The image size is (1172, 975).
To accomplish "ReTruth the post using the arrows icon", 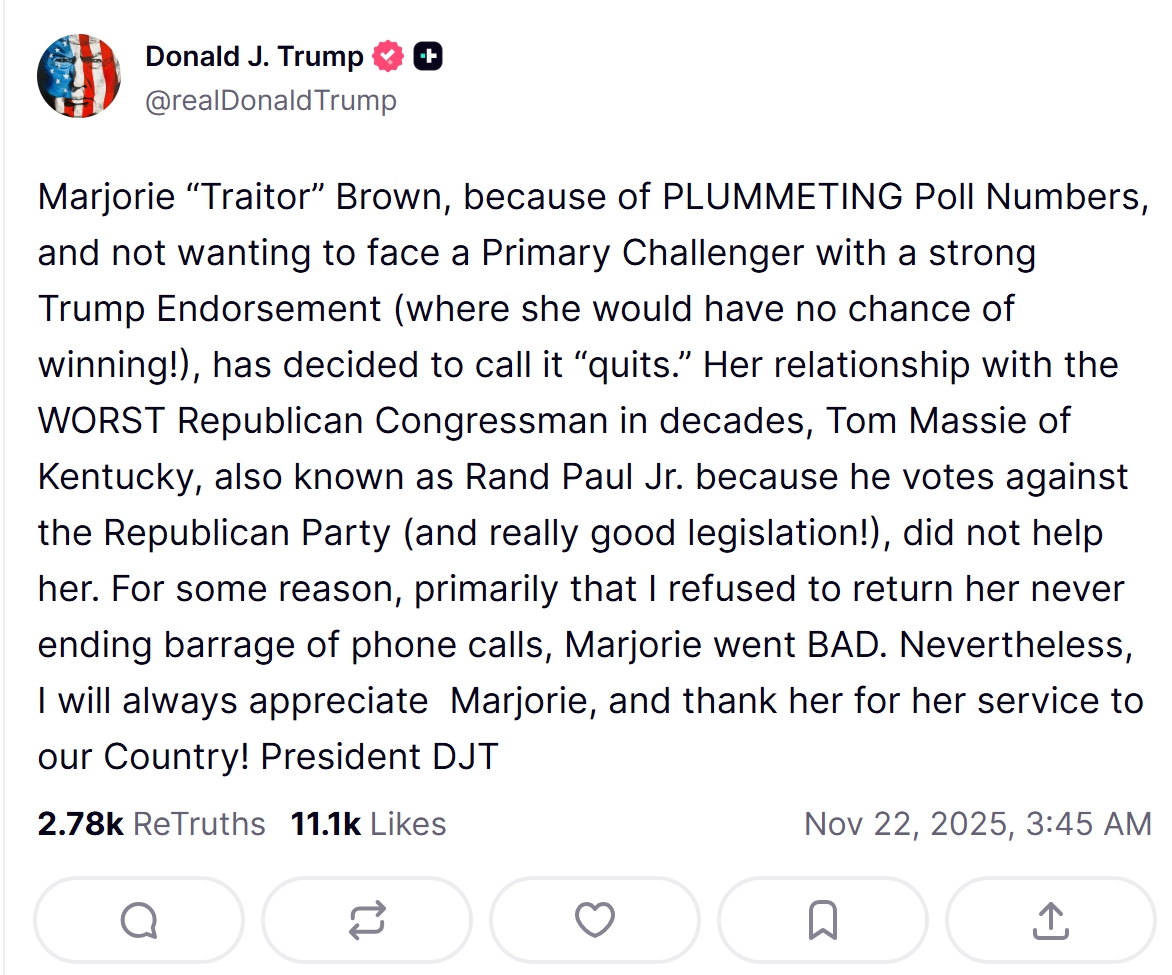I will 366,920.
